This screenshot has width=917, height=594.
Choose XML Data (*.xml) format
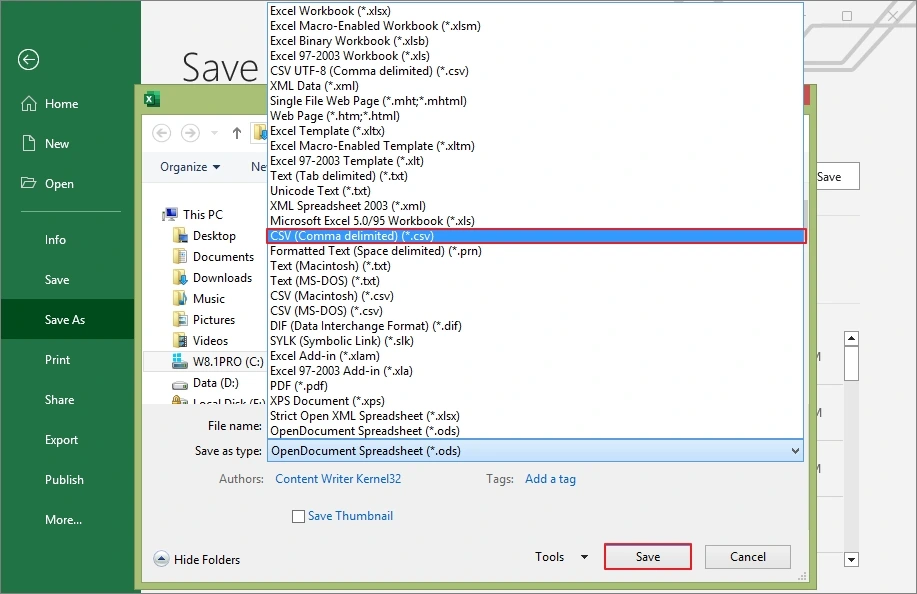535,86
